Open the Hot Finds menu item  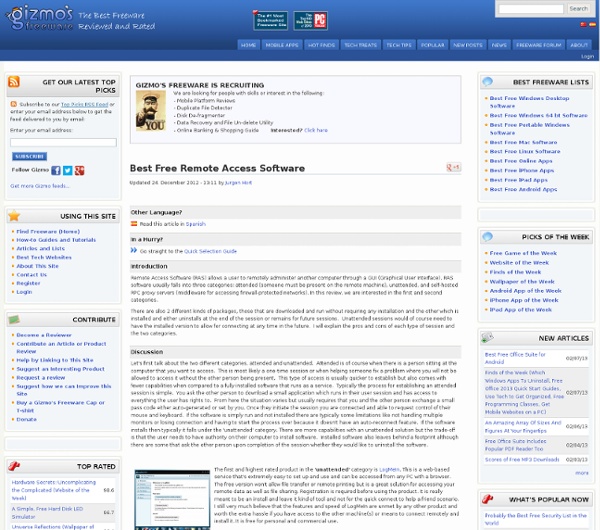coord(321,45)
